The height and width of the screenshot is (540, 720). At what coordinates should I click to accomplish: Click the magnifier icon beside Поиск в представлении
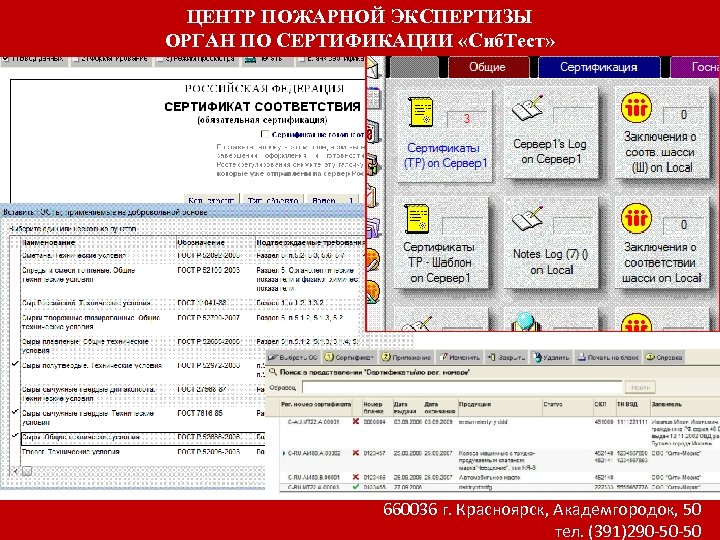[x=273, y=372]
